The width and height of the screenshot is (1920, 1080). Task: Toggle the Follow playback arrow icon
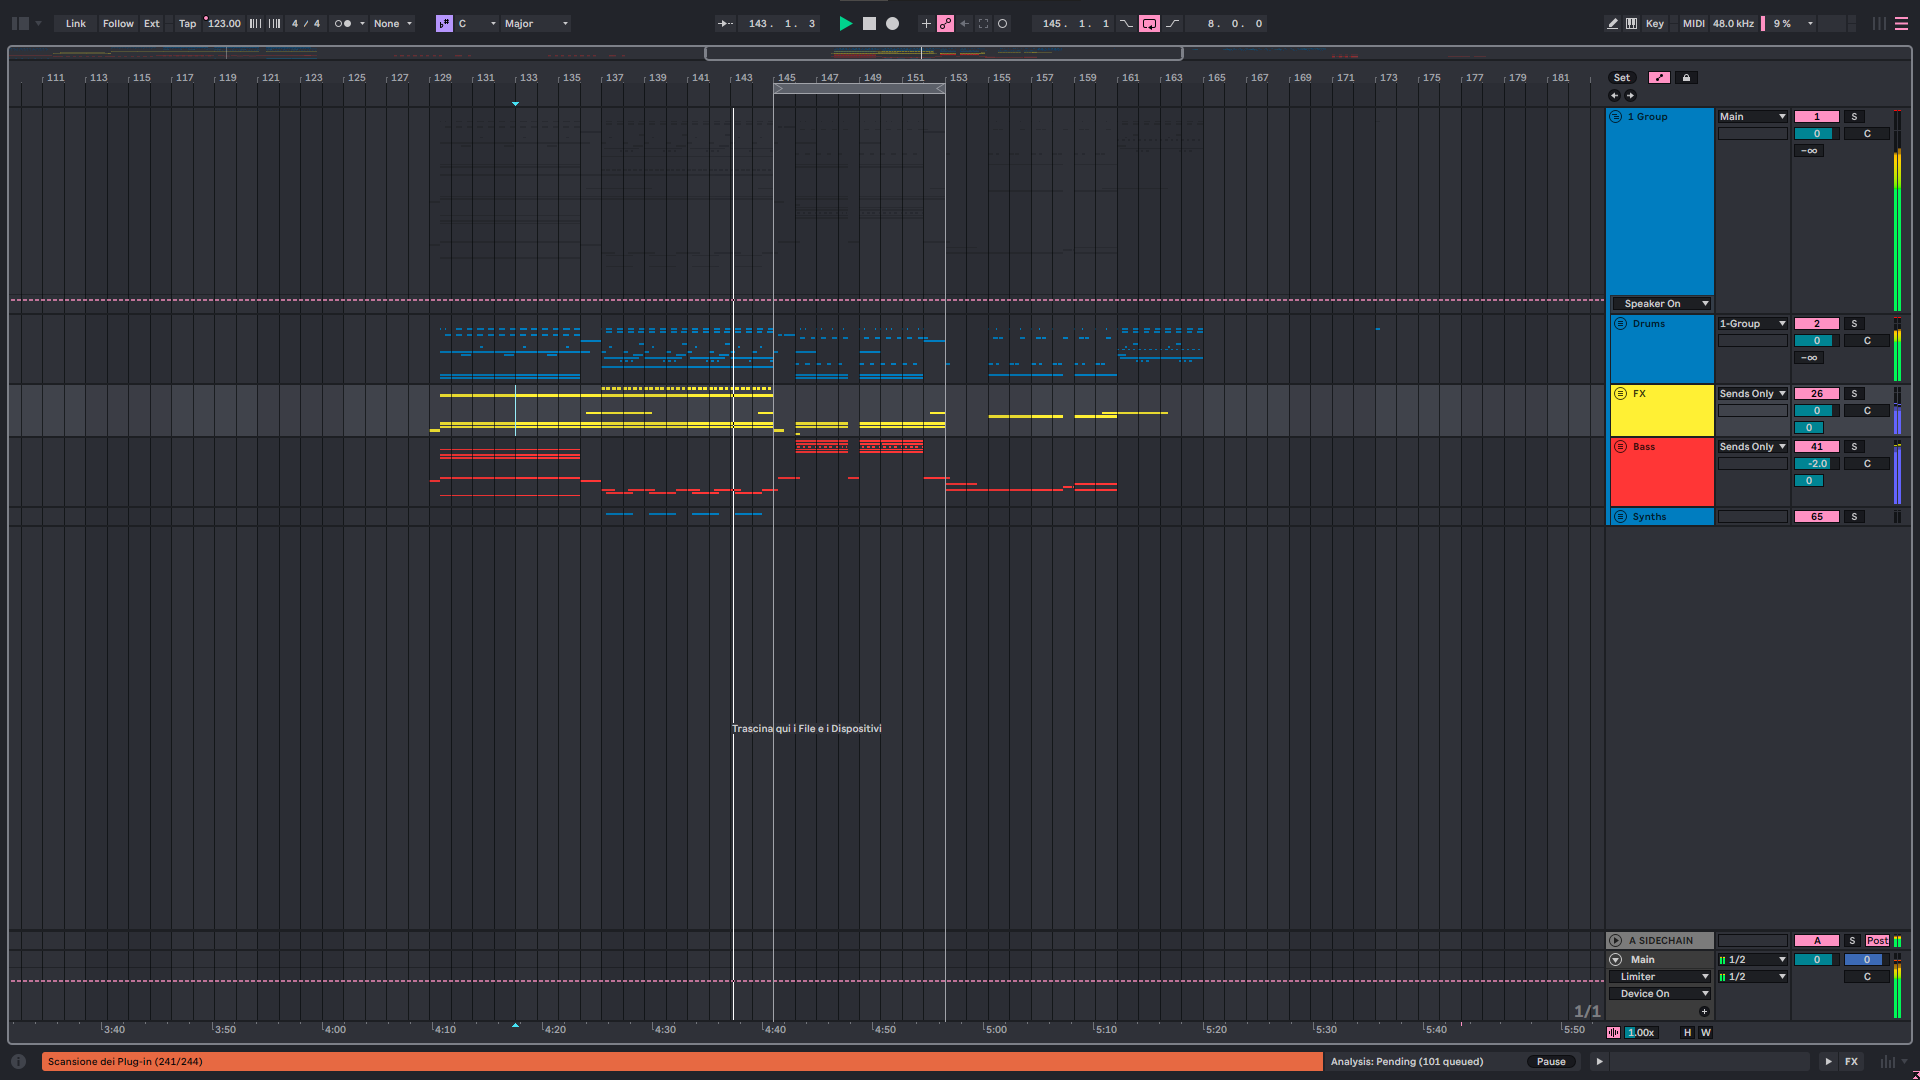tap(726, 23)
